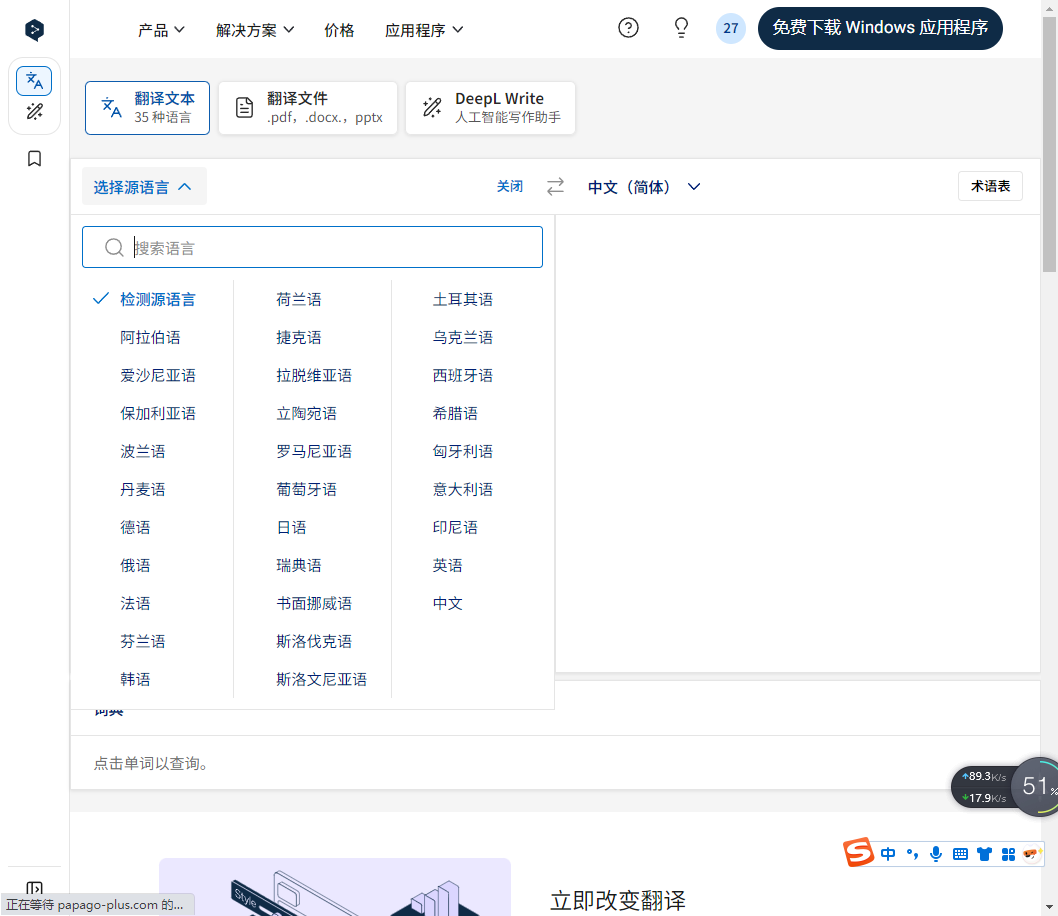The image size is (1058, 916).
Task: Choose 俄语 from the language list
Action: click(x=135, y=565)
